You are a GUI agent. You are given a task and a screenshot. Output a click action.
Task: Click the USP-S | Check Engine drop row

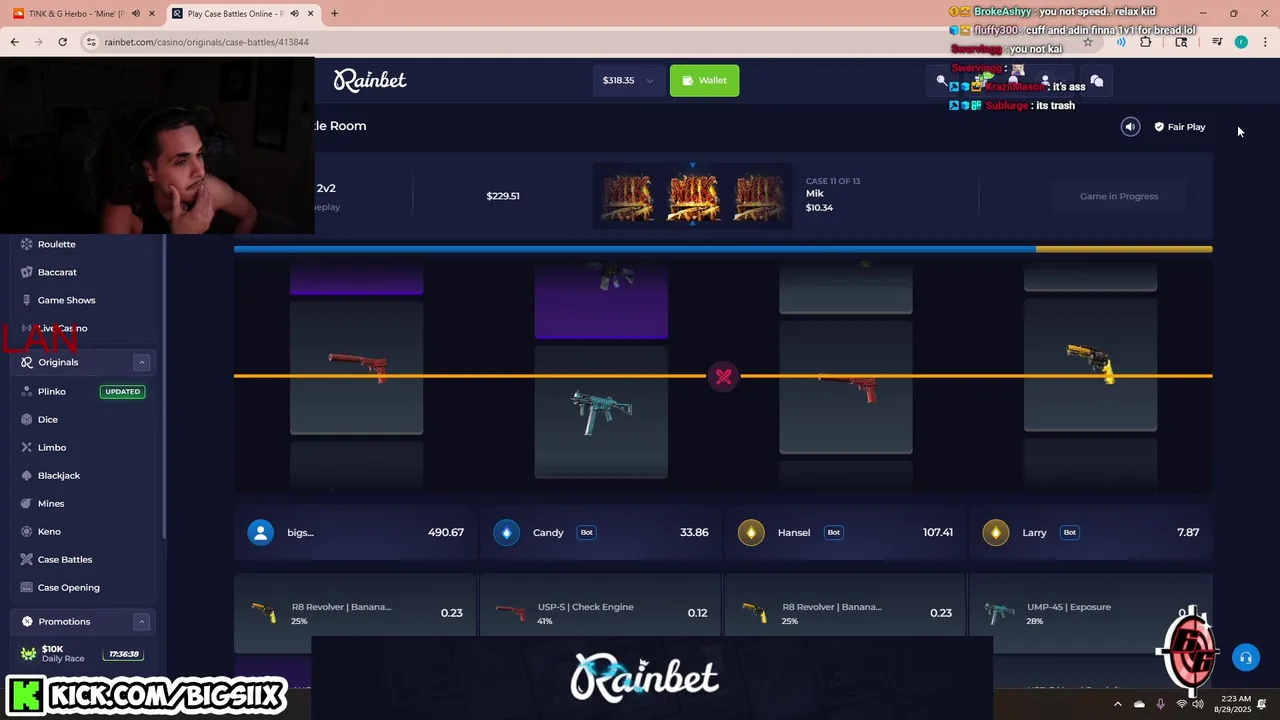tap(600, 613)
